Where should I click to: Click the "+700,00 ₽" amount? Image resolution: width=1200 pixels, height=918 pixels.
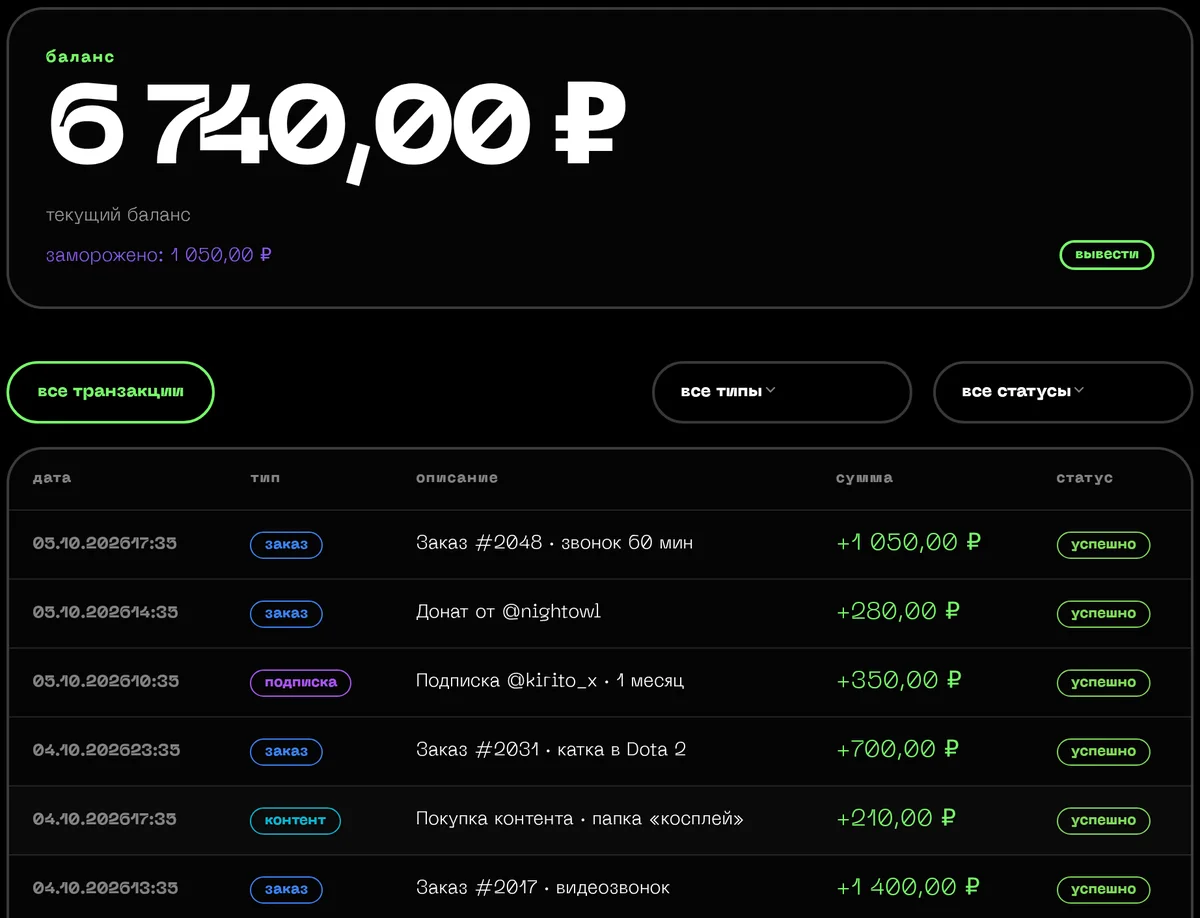click(897, 750)
